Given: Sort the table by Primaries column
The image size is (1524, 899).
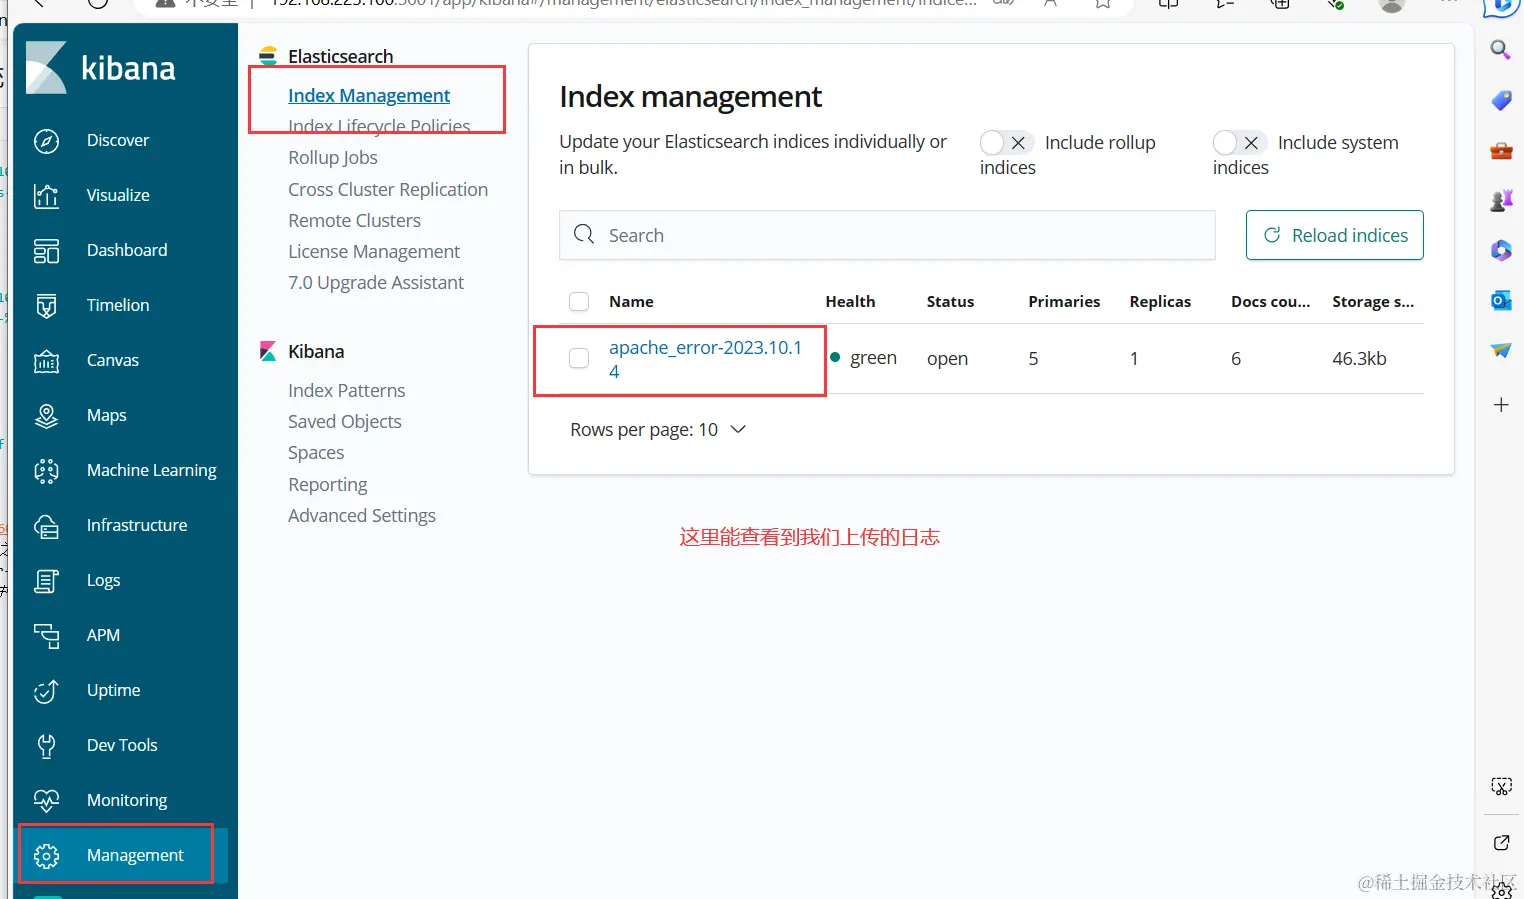Looking at the screenshot, I should 1064,302.
